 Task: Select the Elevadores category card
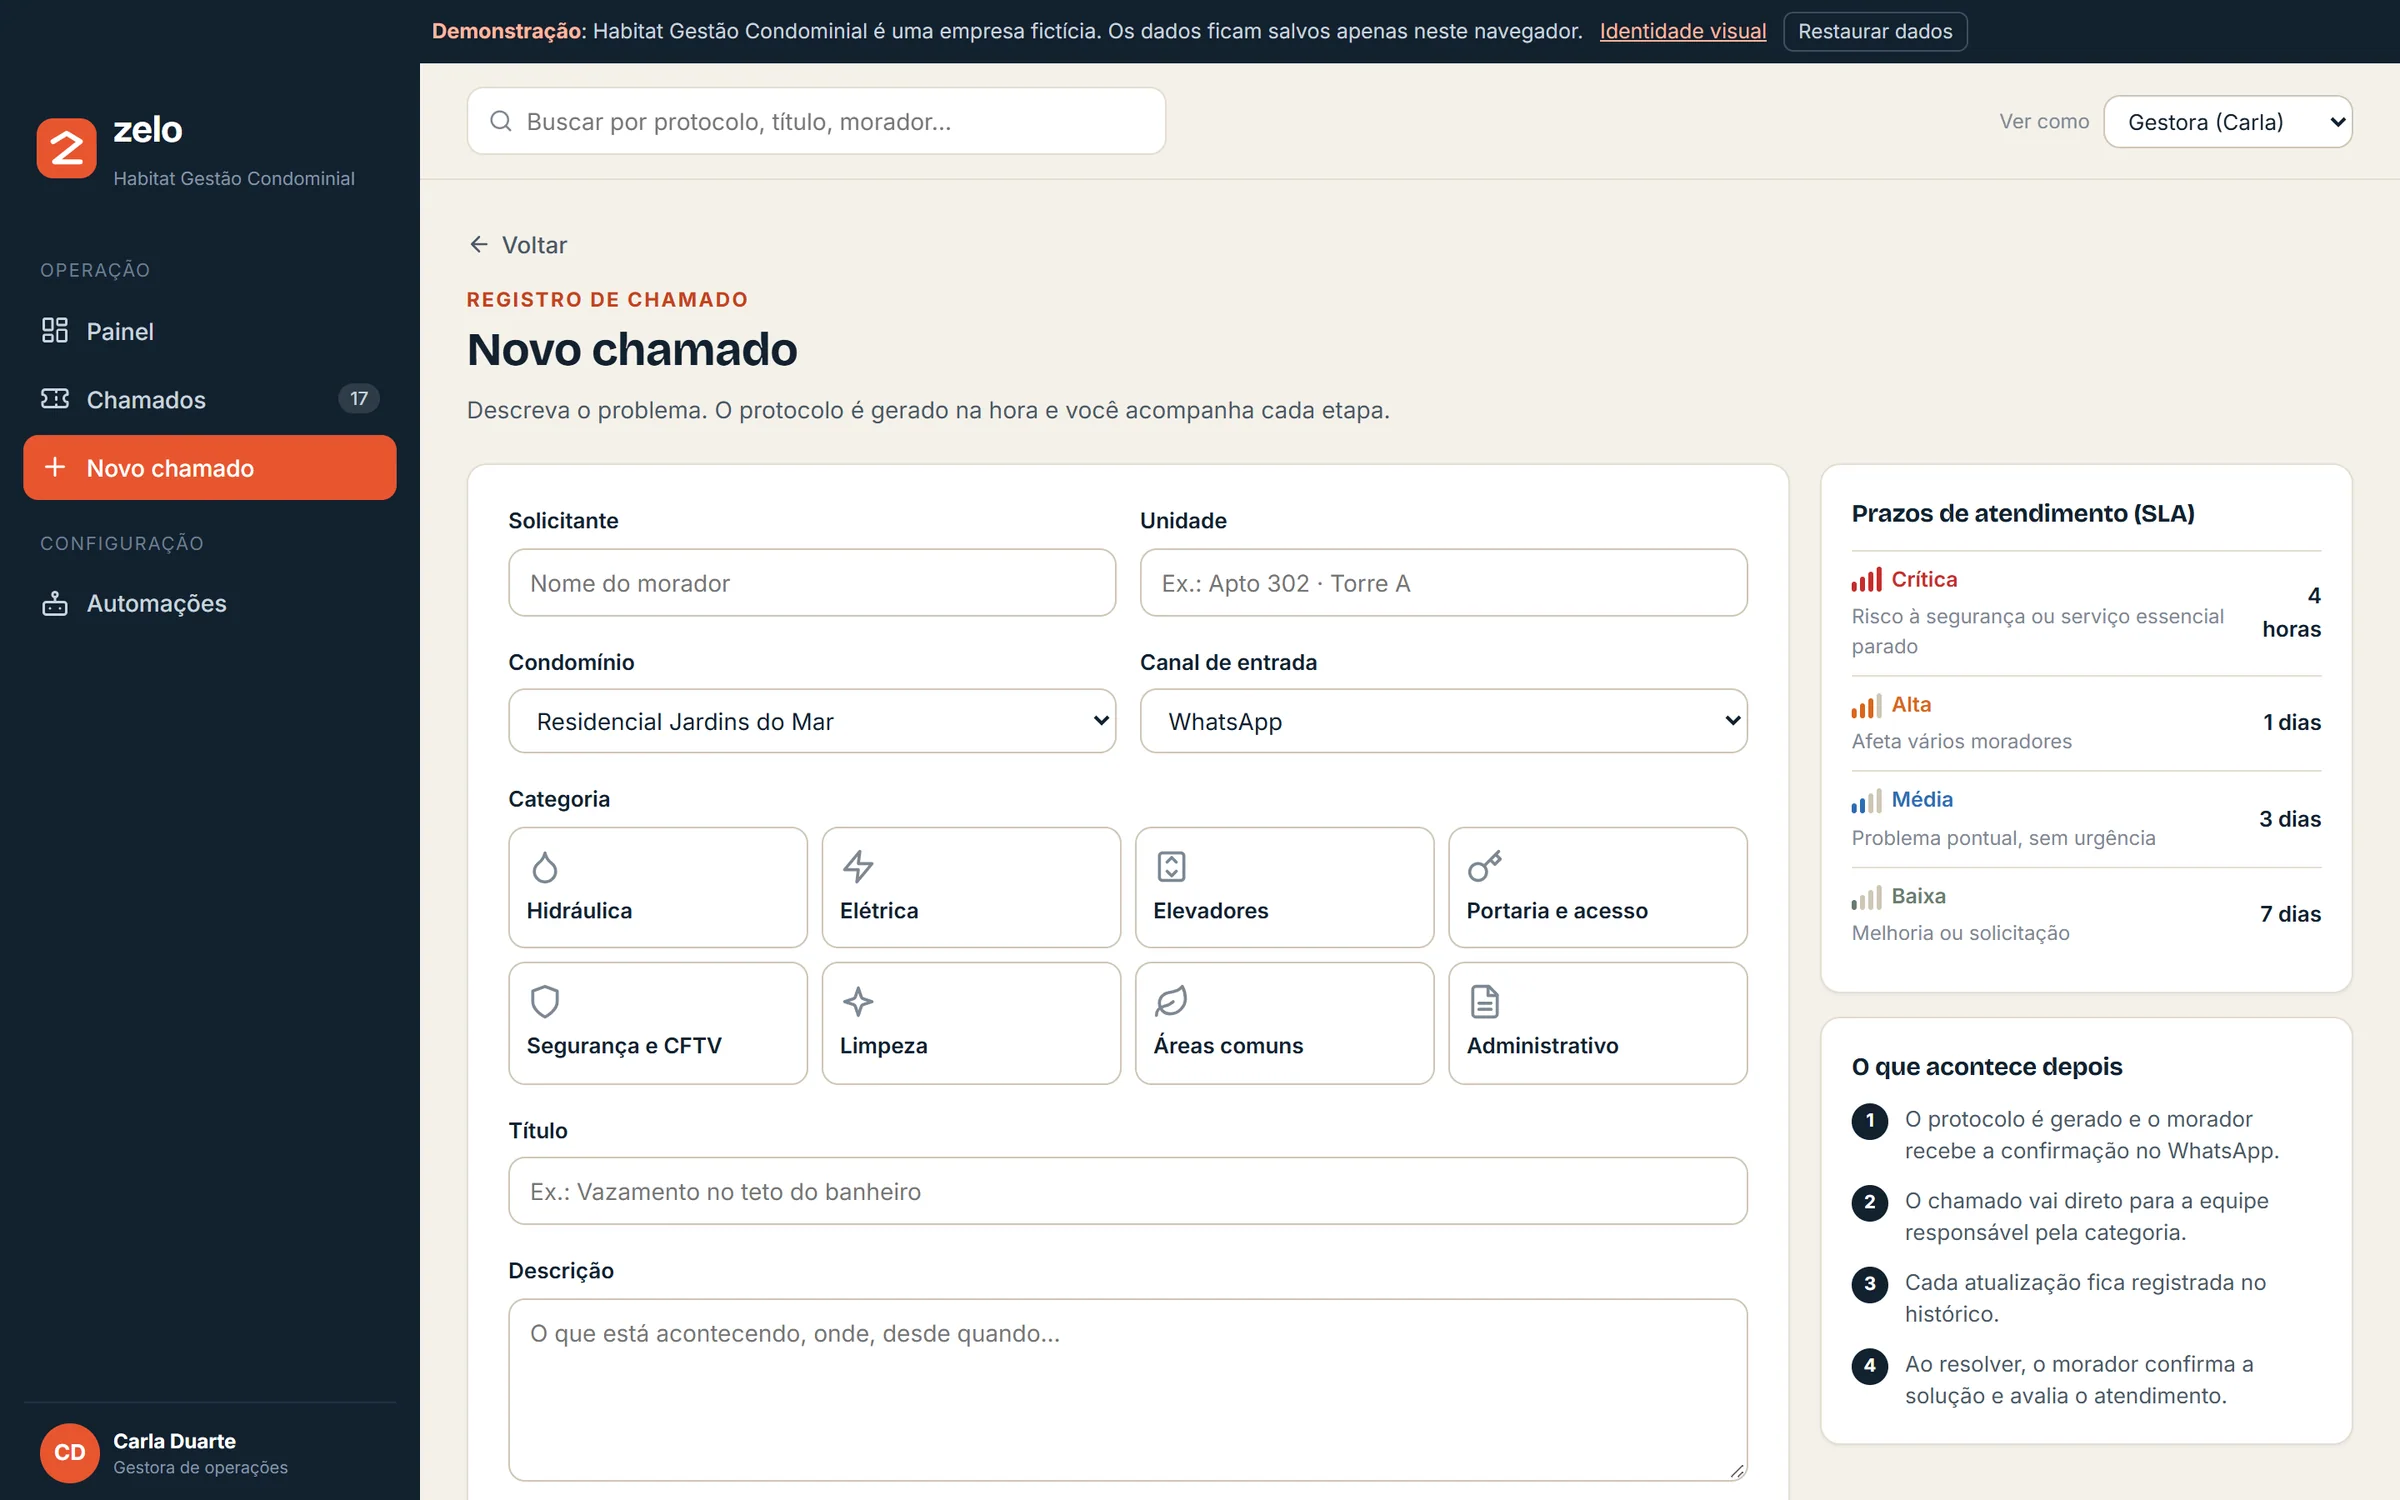pyautogui.click(x=1284, y=887)
